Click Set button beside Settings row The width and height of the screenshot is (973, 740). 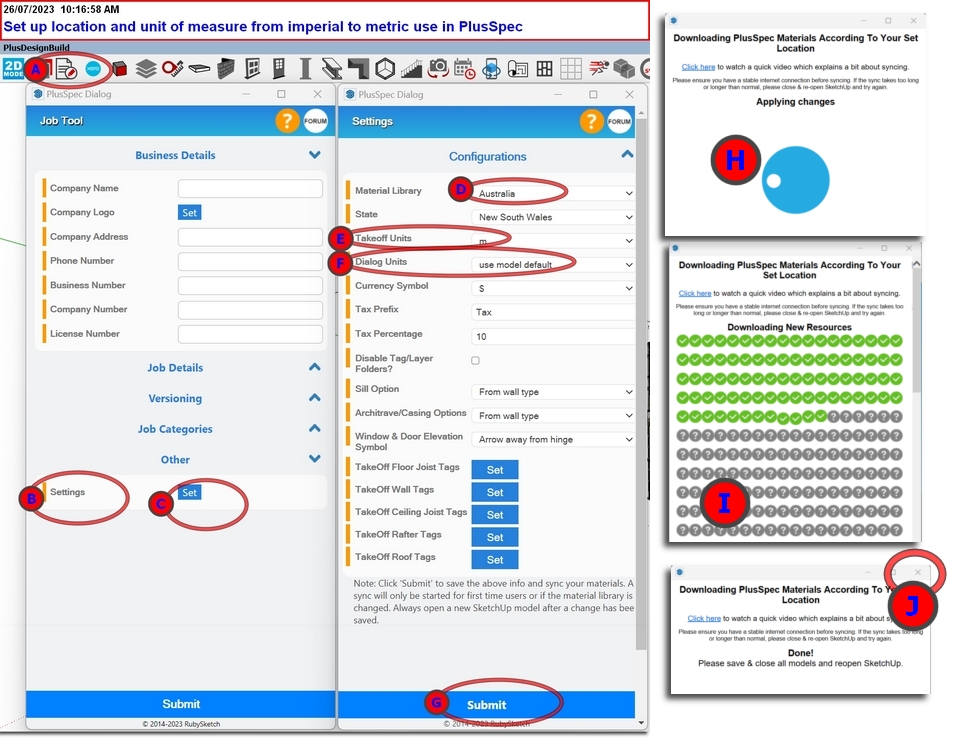[189, 493]
